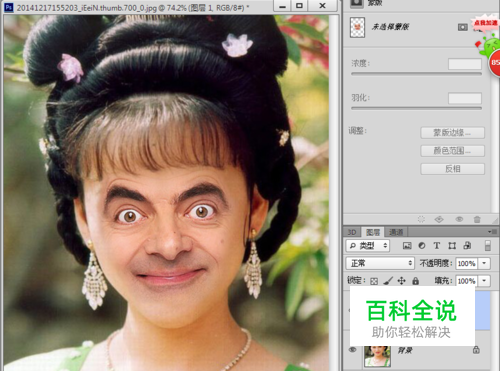
Task: Click the Opacity (不透明度) 100% field
Action: [466, 264]
